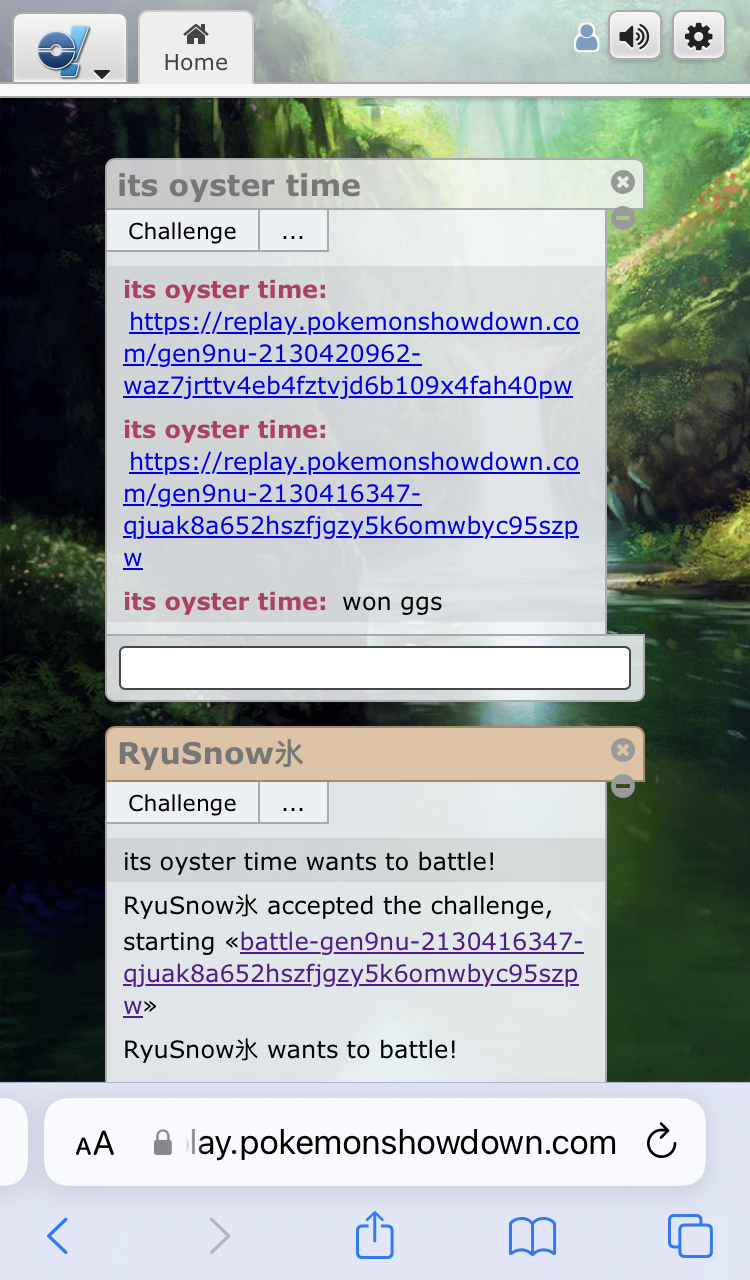Challenge its oyster time to battle
This screenshot has width=750, height=1280.
(182, 231)
